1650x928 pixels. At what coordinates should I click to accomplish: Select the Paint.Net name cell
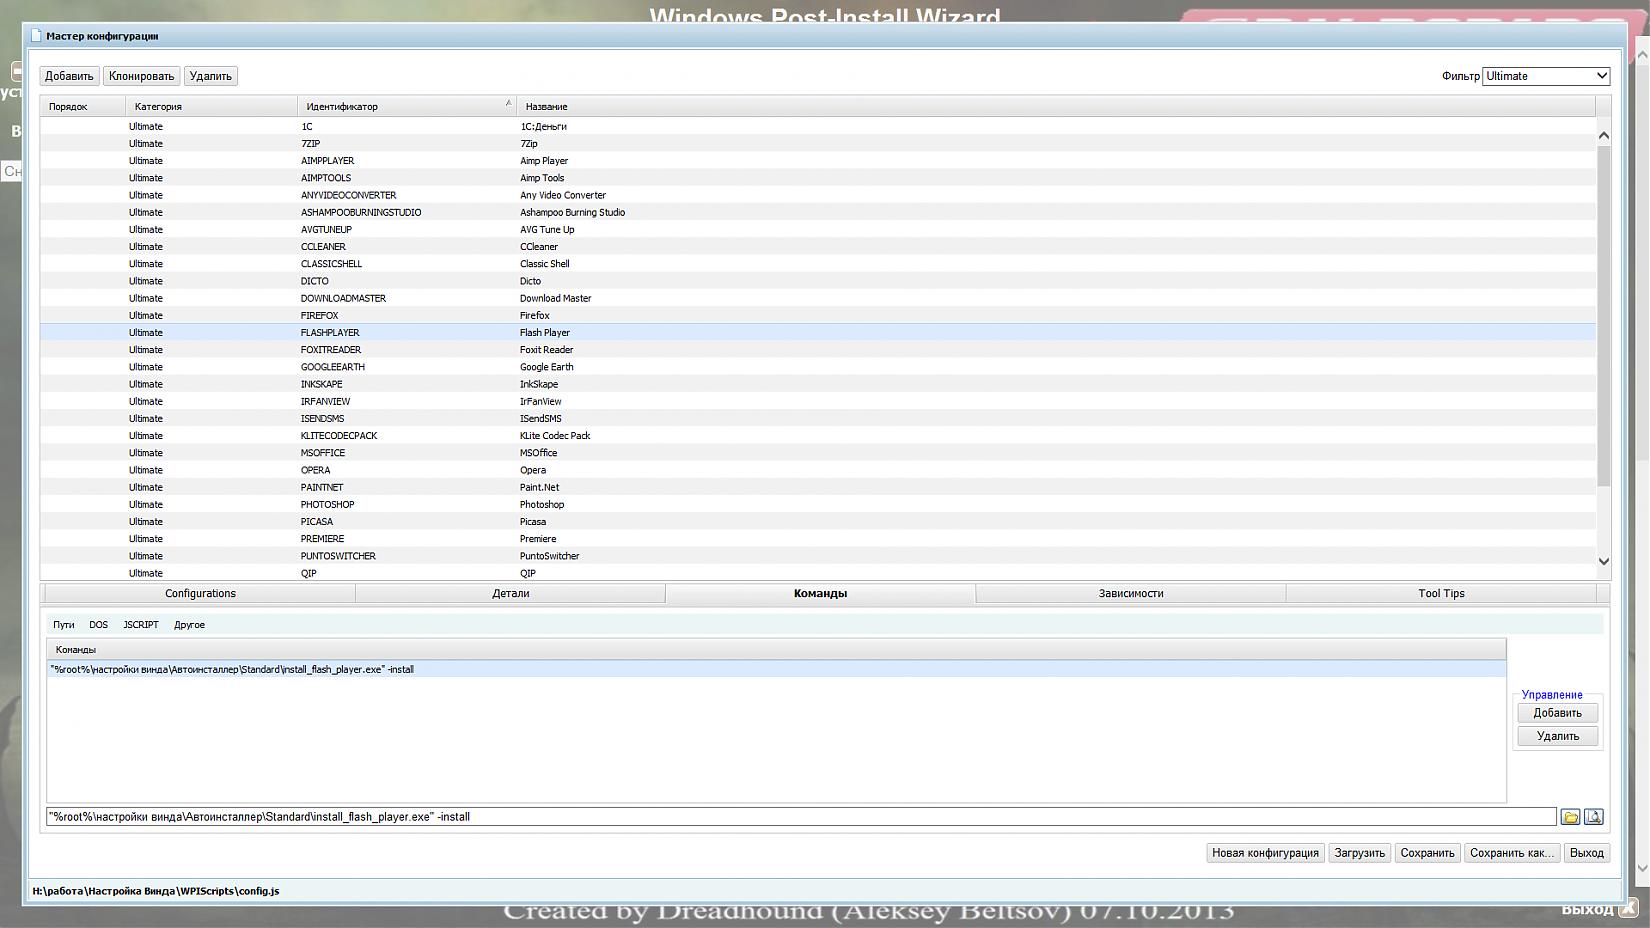point(539,487)
